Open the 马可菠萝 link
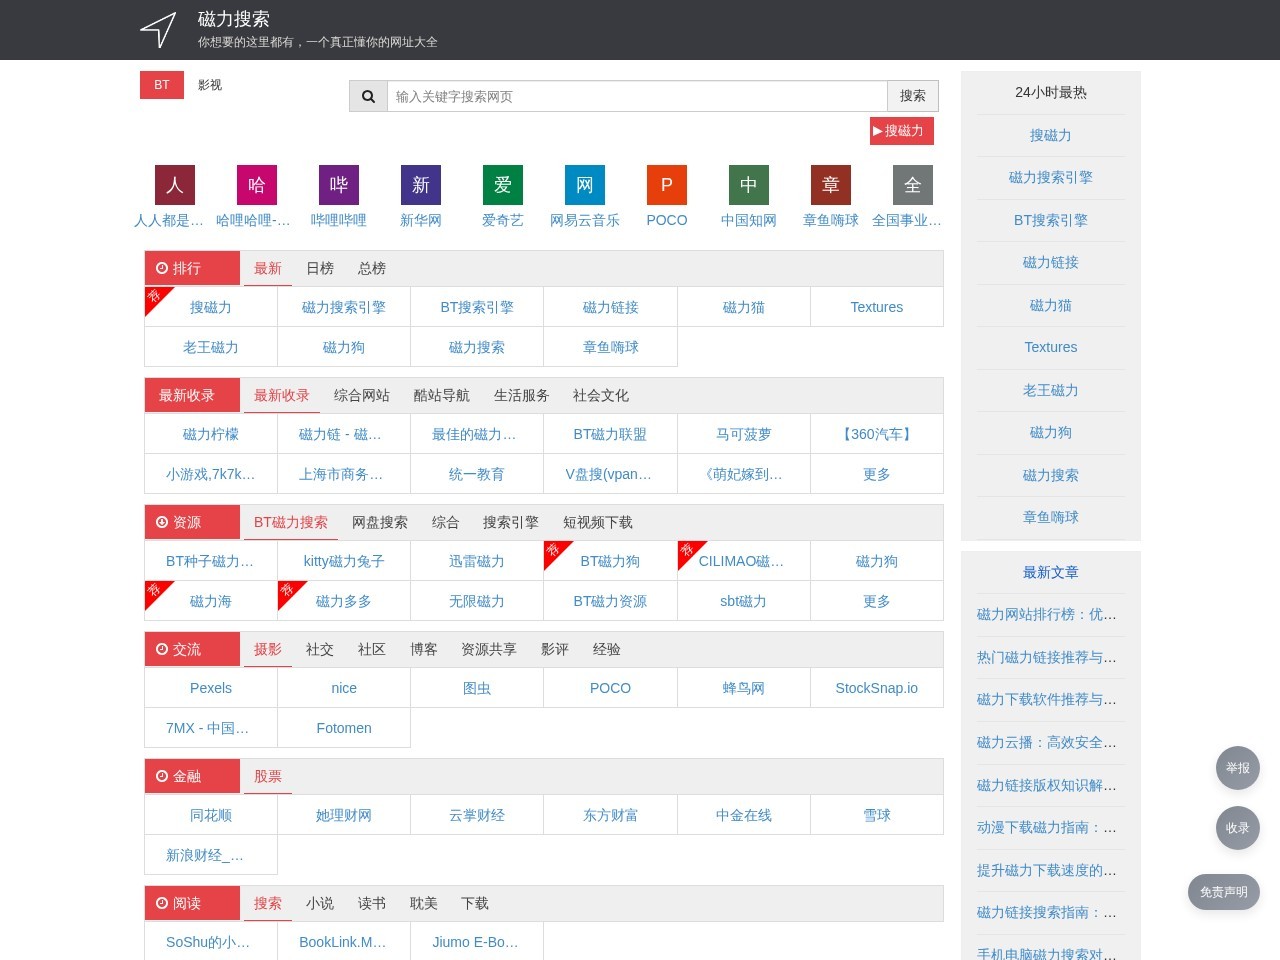 (x=744, y=434)
